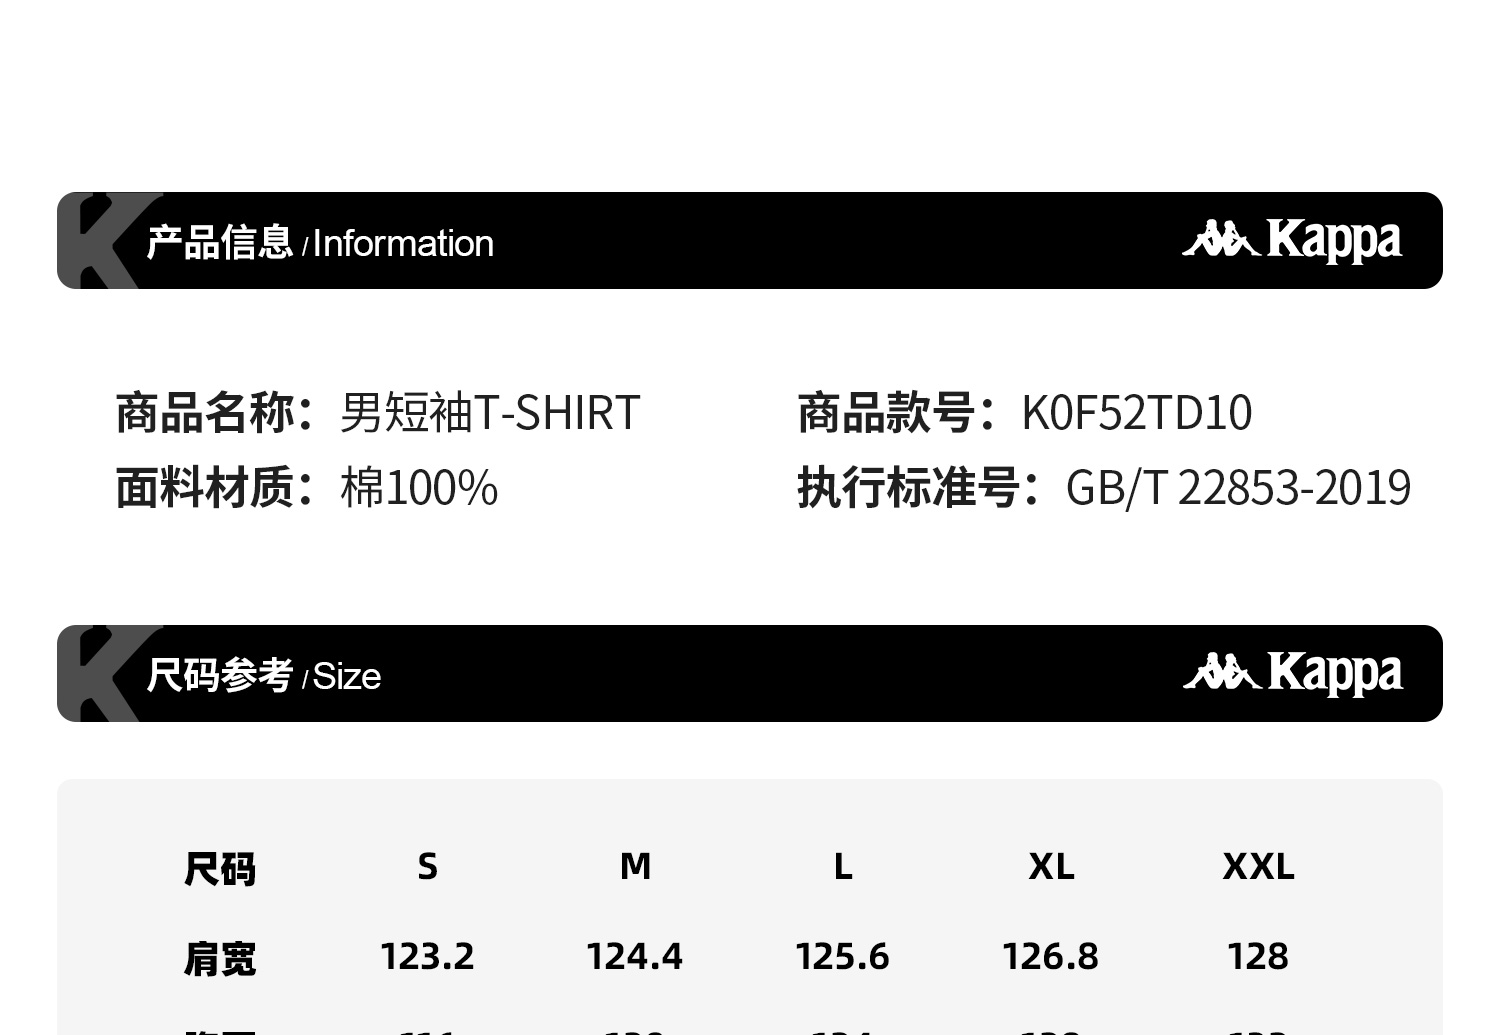Select the 尺码参考 / Size heading
1500x1035 pixels.
264,676
